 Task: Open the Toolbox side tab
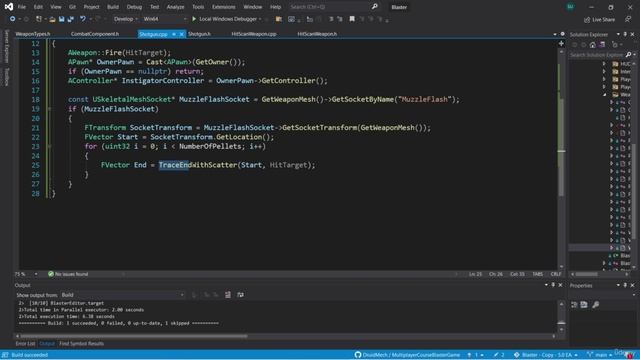click(x=6, y=76)
